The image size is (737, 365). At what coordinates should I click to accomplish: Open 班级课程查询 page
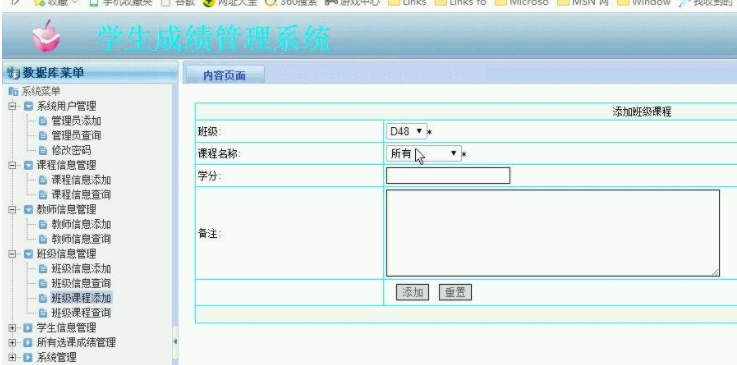pyautogui.click(x=81, y=313)
